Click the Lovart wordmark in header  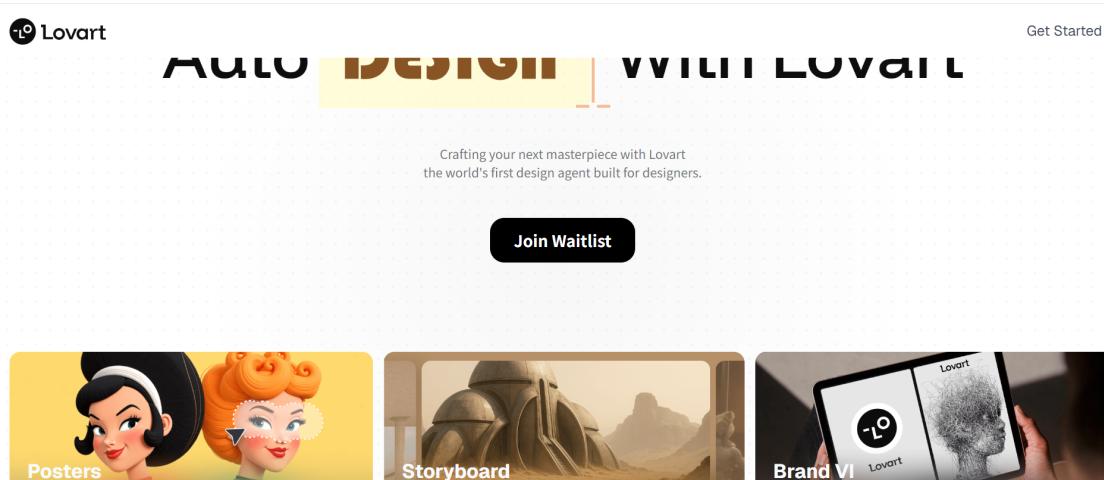(73, 32)
